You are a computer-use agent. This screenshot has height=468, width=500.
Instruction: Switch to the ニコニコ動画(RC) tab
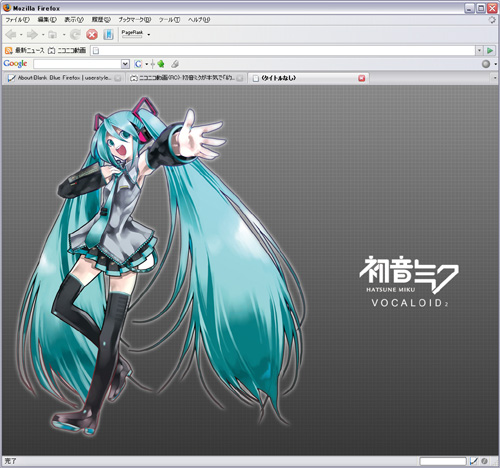[187, 78]
